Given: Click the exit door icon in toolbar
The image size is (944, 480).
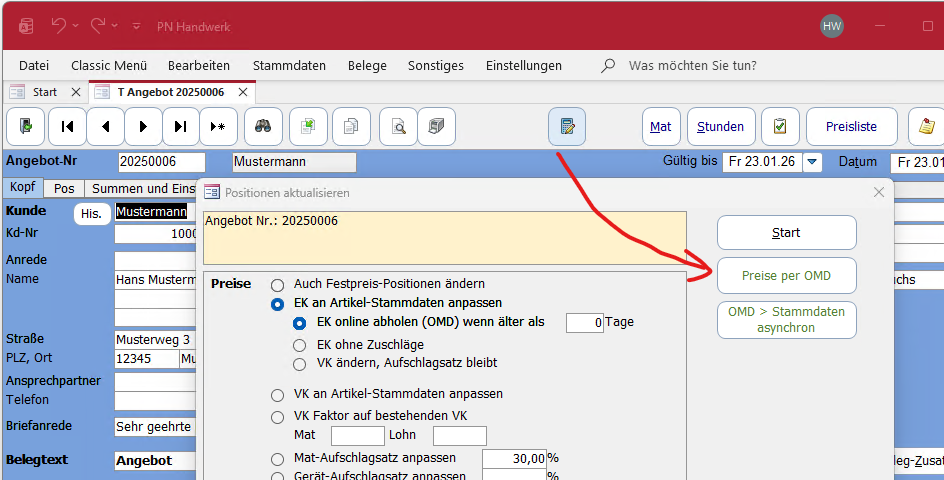Looking at the screenshot, I should [25, 127].
